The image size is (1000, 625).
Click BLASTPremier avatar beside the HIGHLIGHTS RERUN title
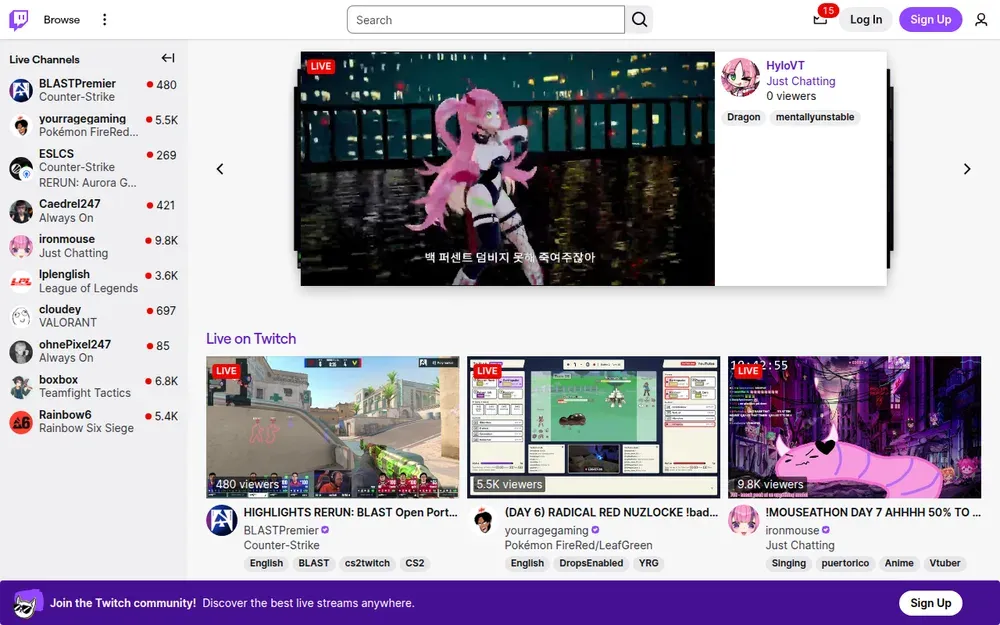point(222,520)
